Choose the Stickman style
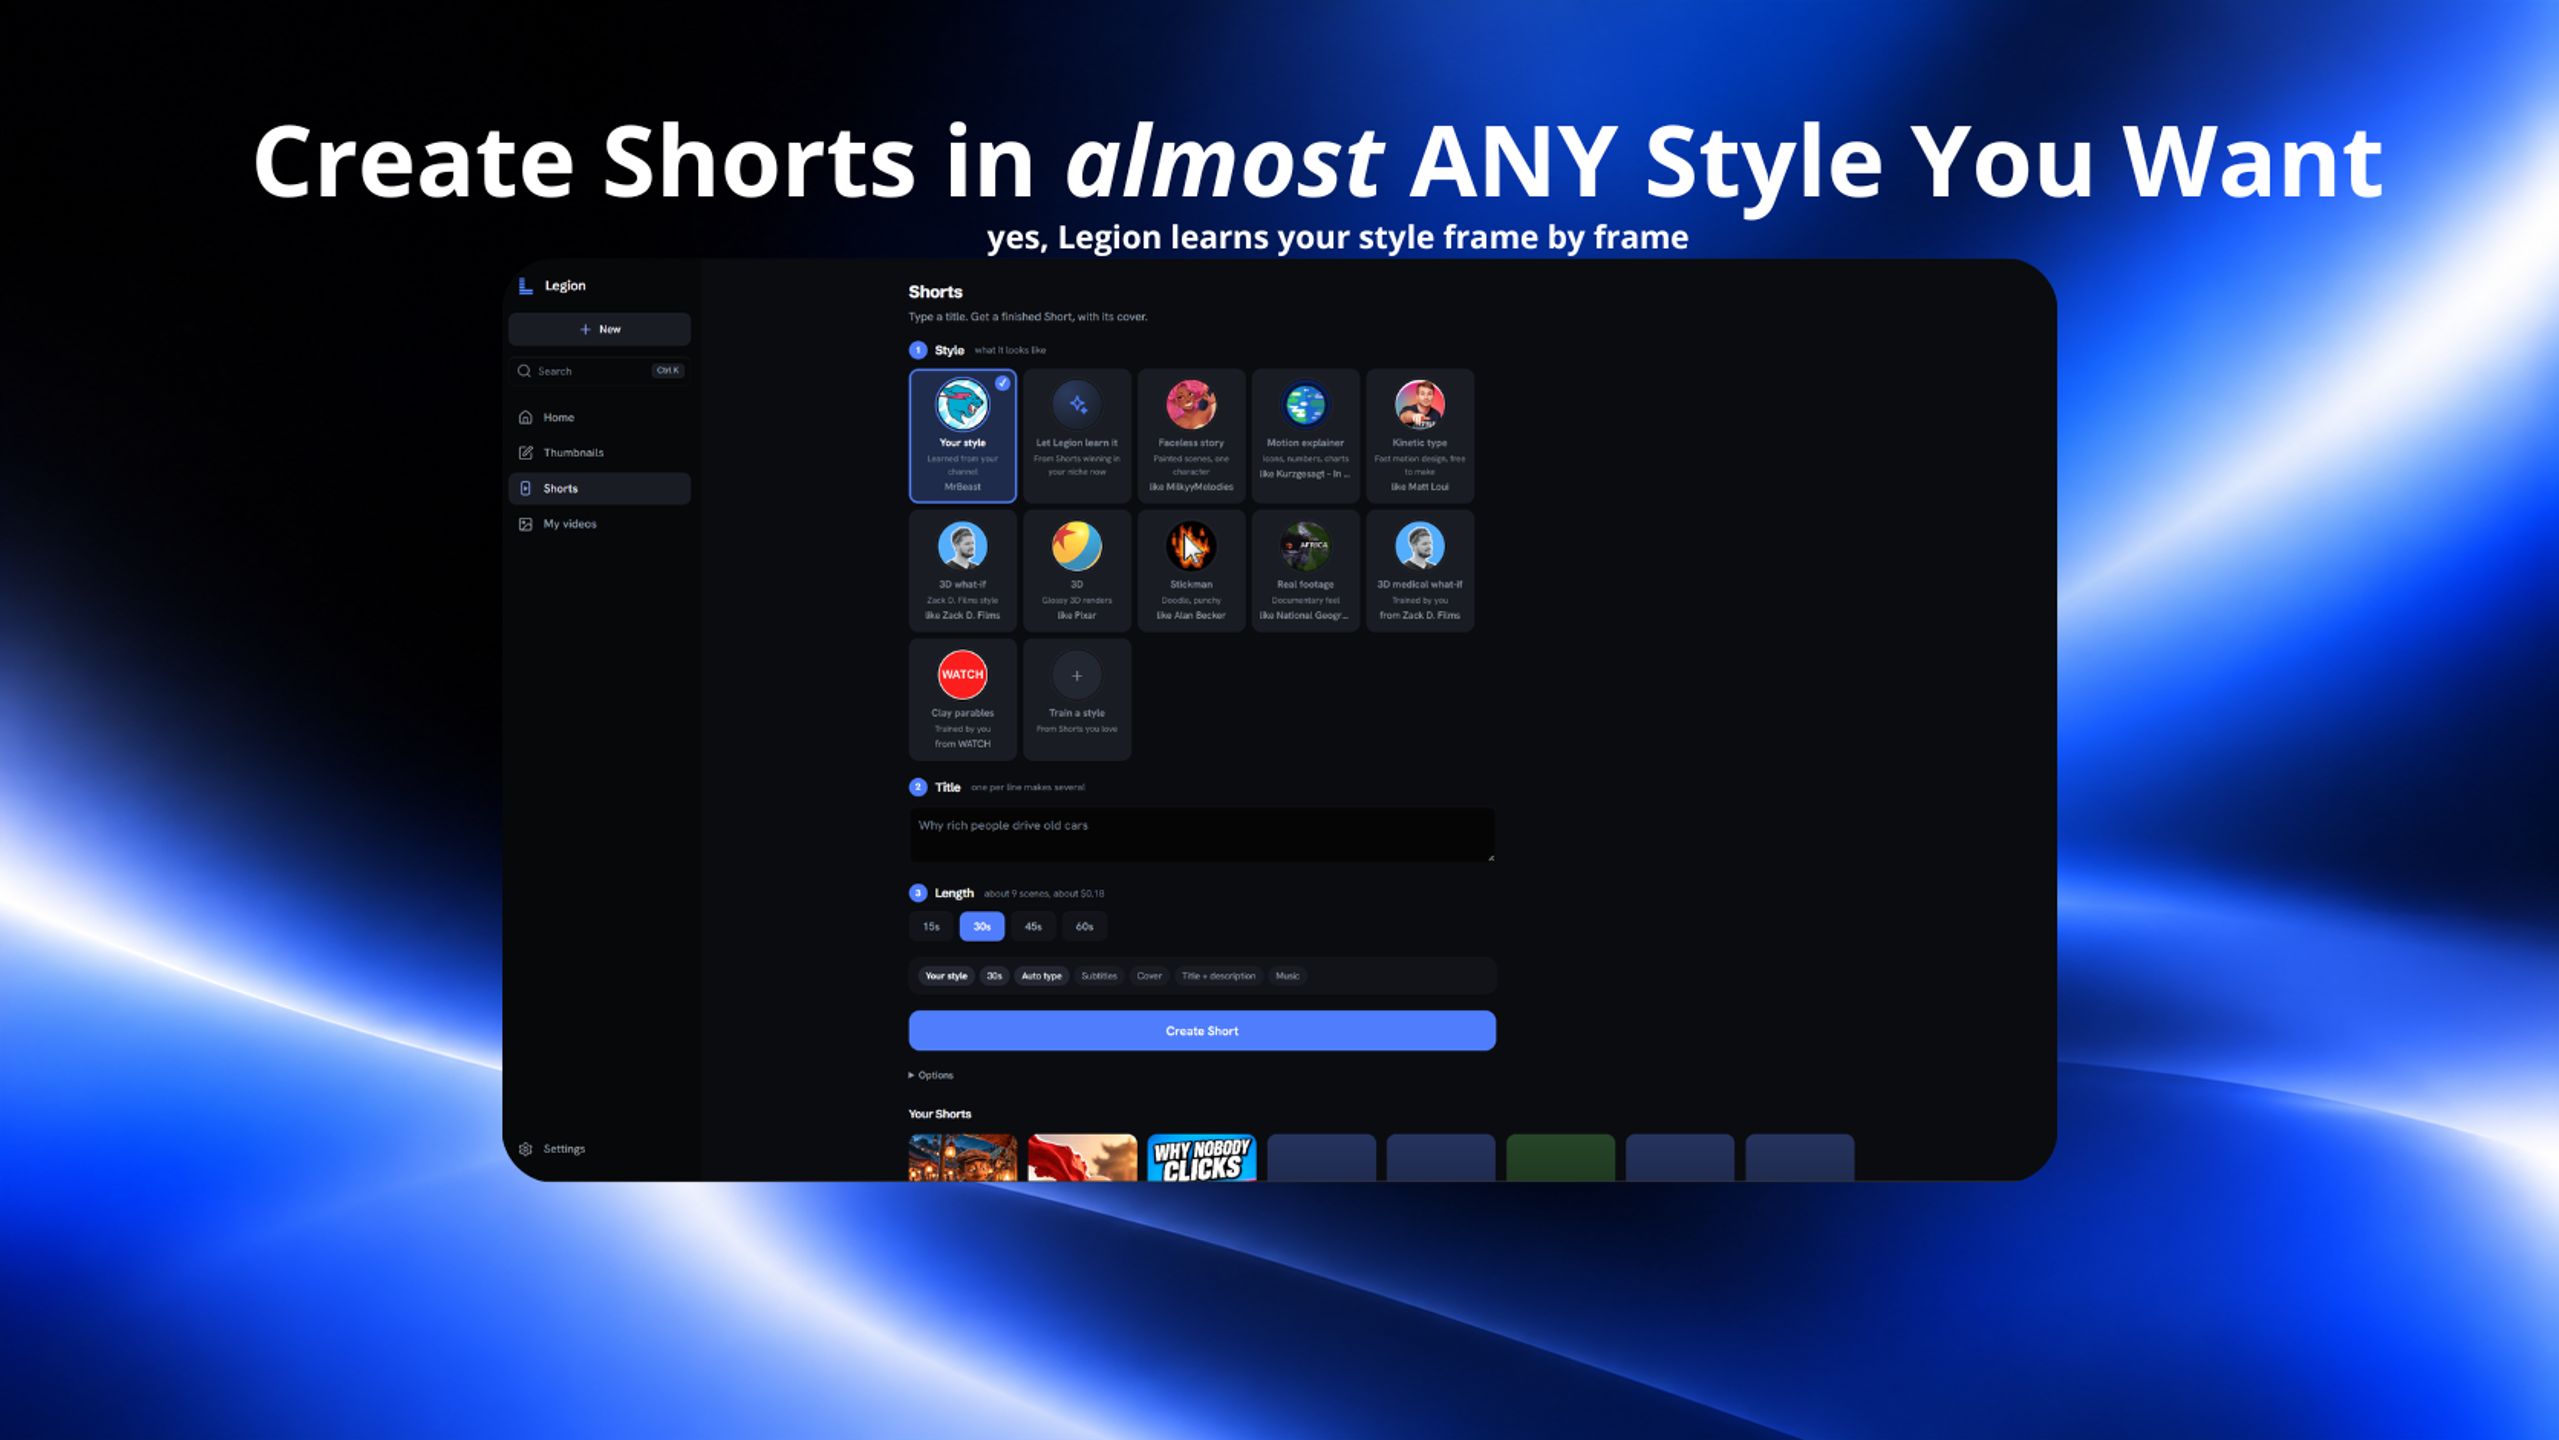2559x1440 pixels. point(1190,571)
